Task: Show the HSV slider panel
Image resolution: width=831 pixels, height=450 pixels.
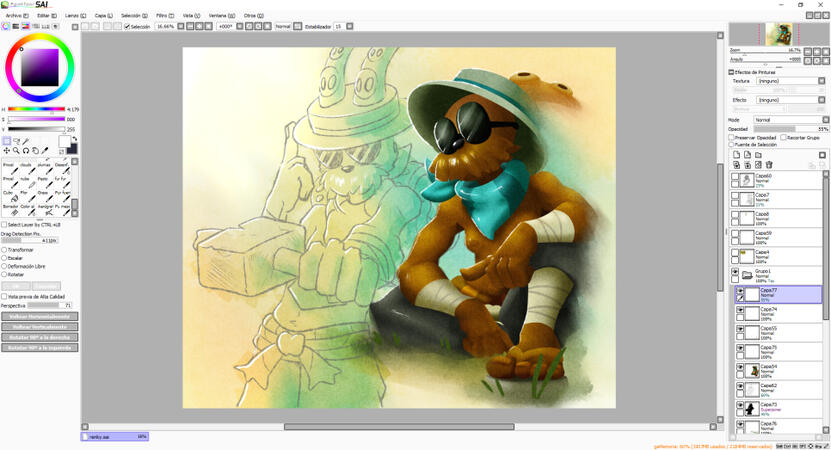Action: (25, 26)
